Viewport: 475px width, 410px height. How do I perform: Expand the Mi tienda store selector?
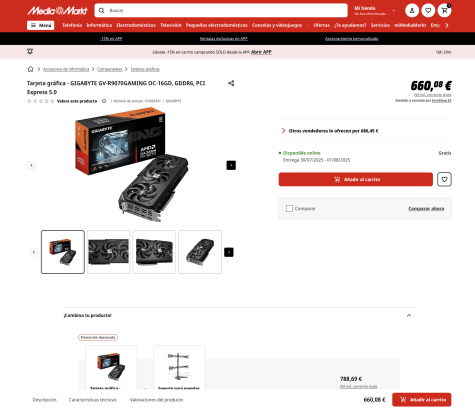(x=375, y=11)
